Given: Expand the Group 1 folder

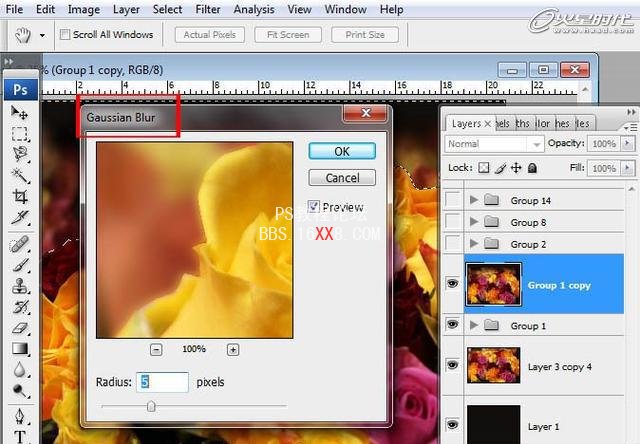Looking at the screenshot, I should point(473,325).
